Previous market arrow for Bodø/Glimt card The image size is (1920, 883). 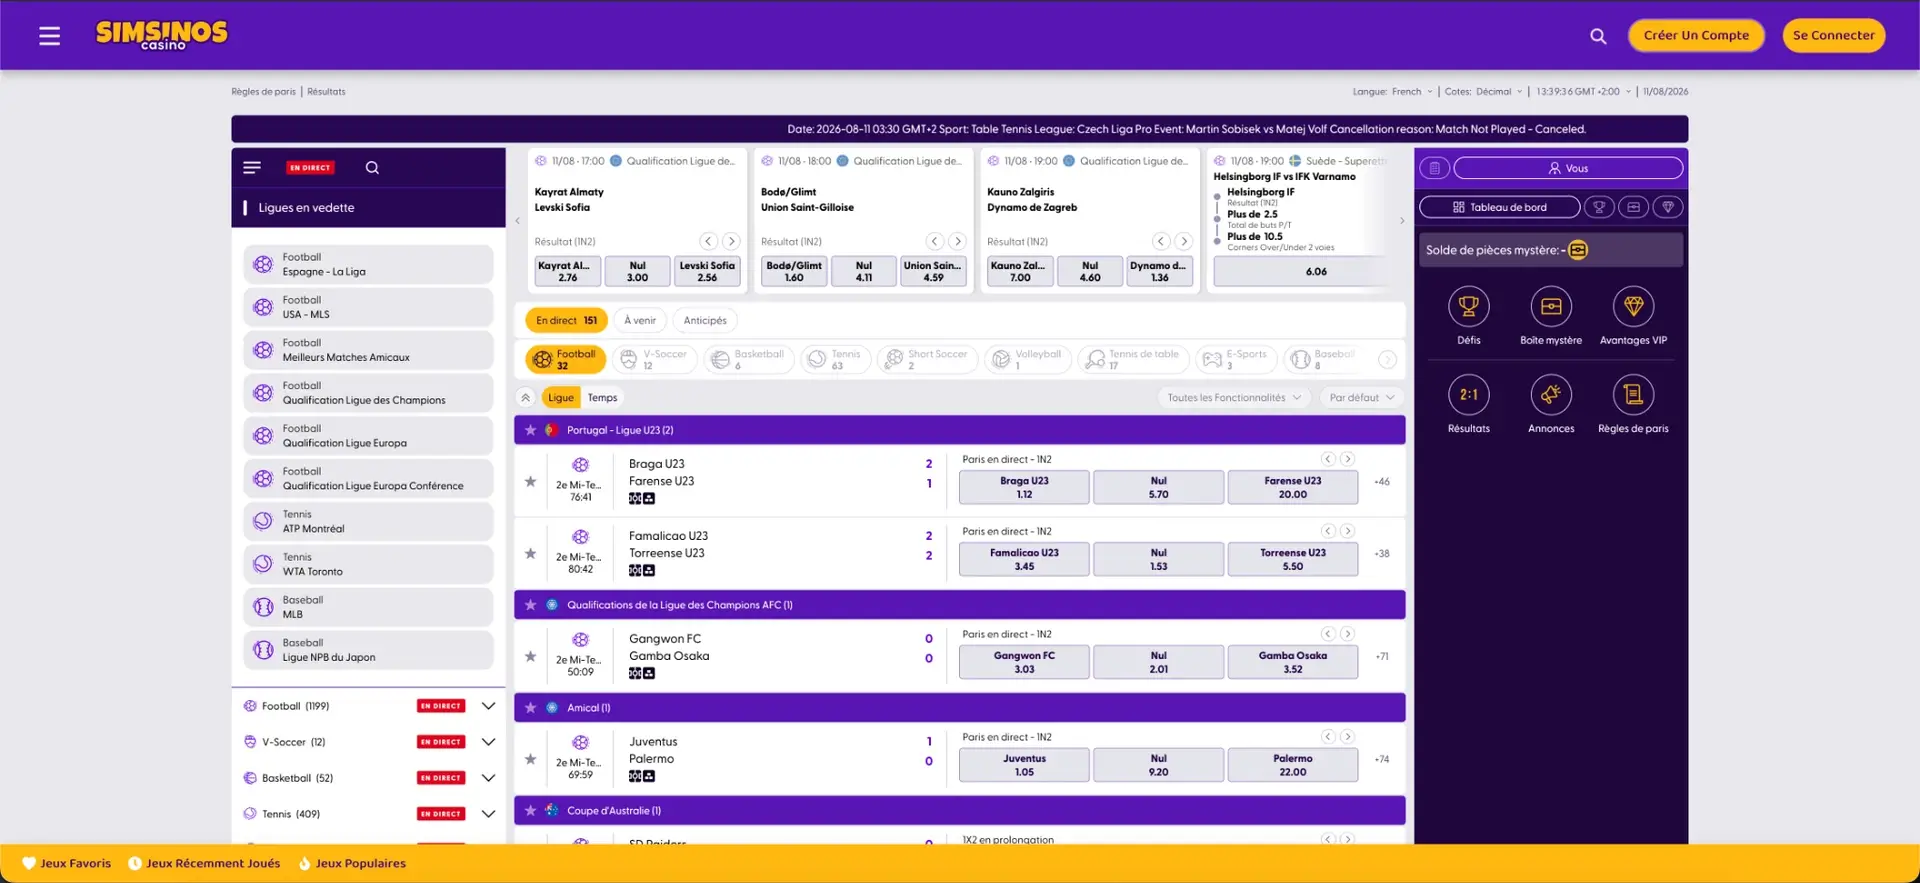click(934, 241)
